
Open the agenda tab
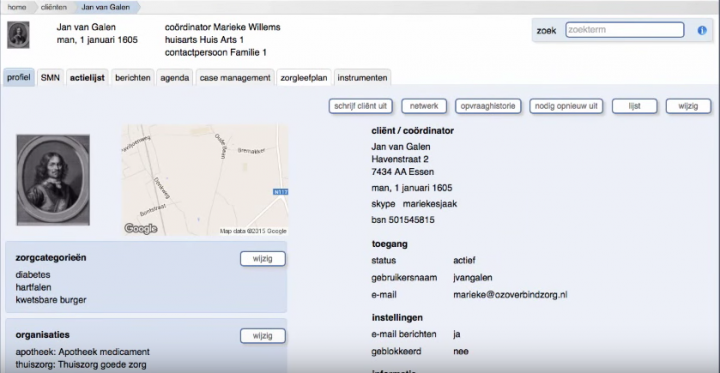click(x=174, y=78)
